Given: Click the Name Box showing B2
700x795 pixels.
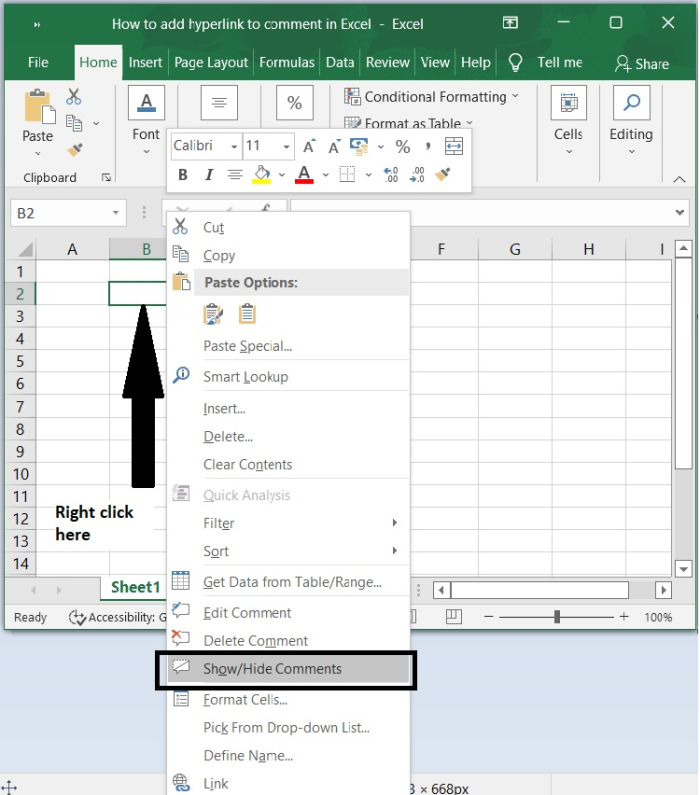Looking at the screenshot, I should [x=67, y=213].
